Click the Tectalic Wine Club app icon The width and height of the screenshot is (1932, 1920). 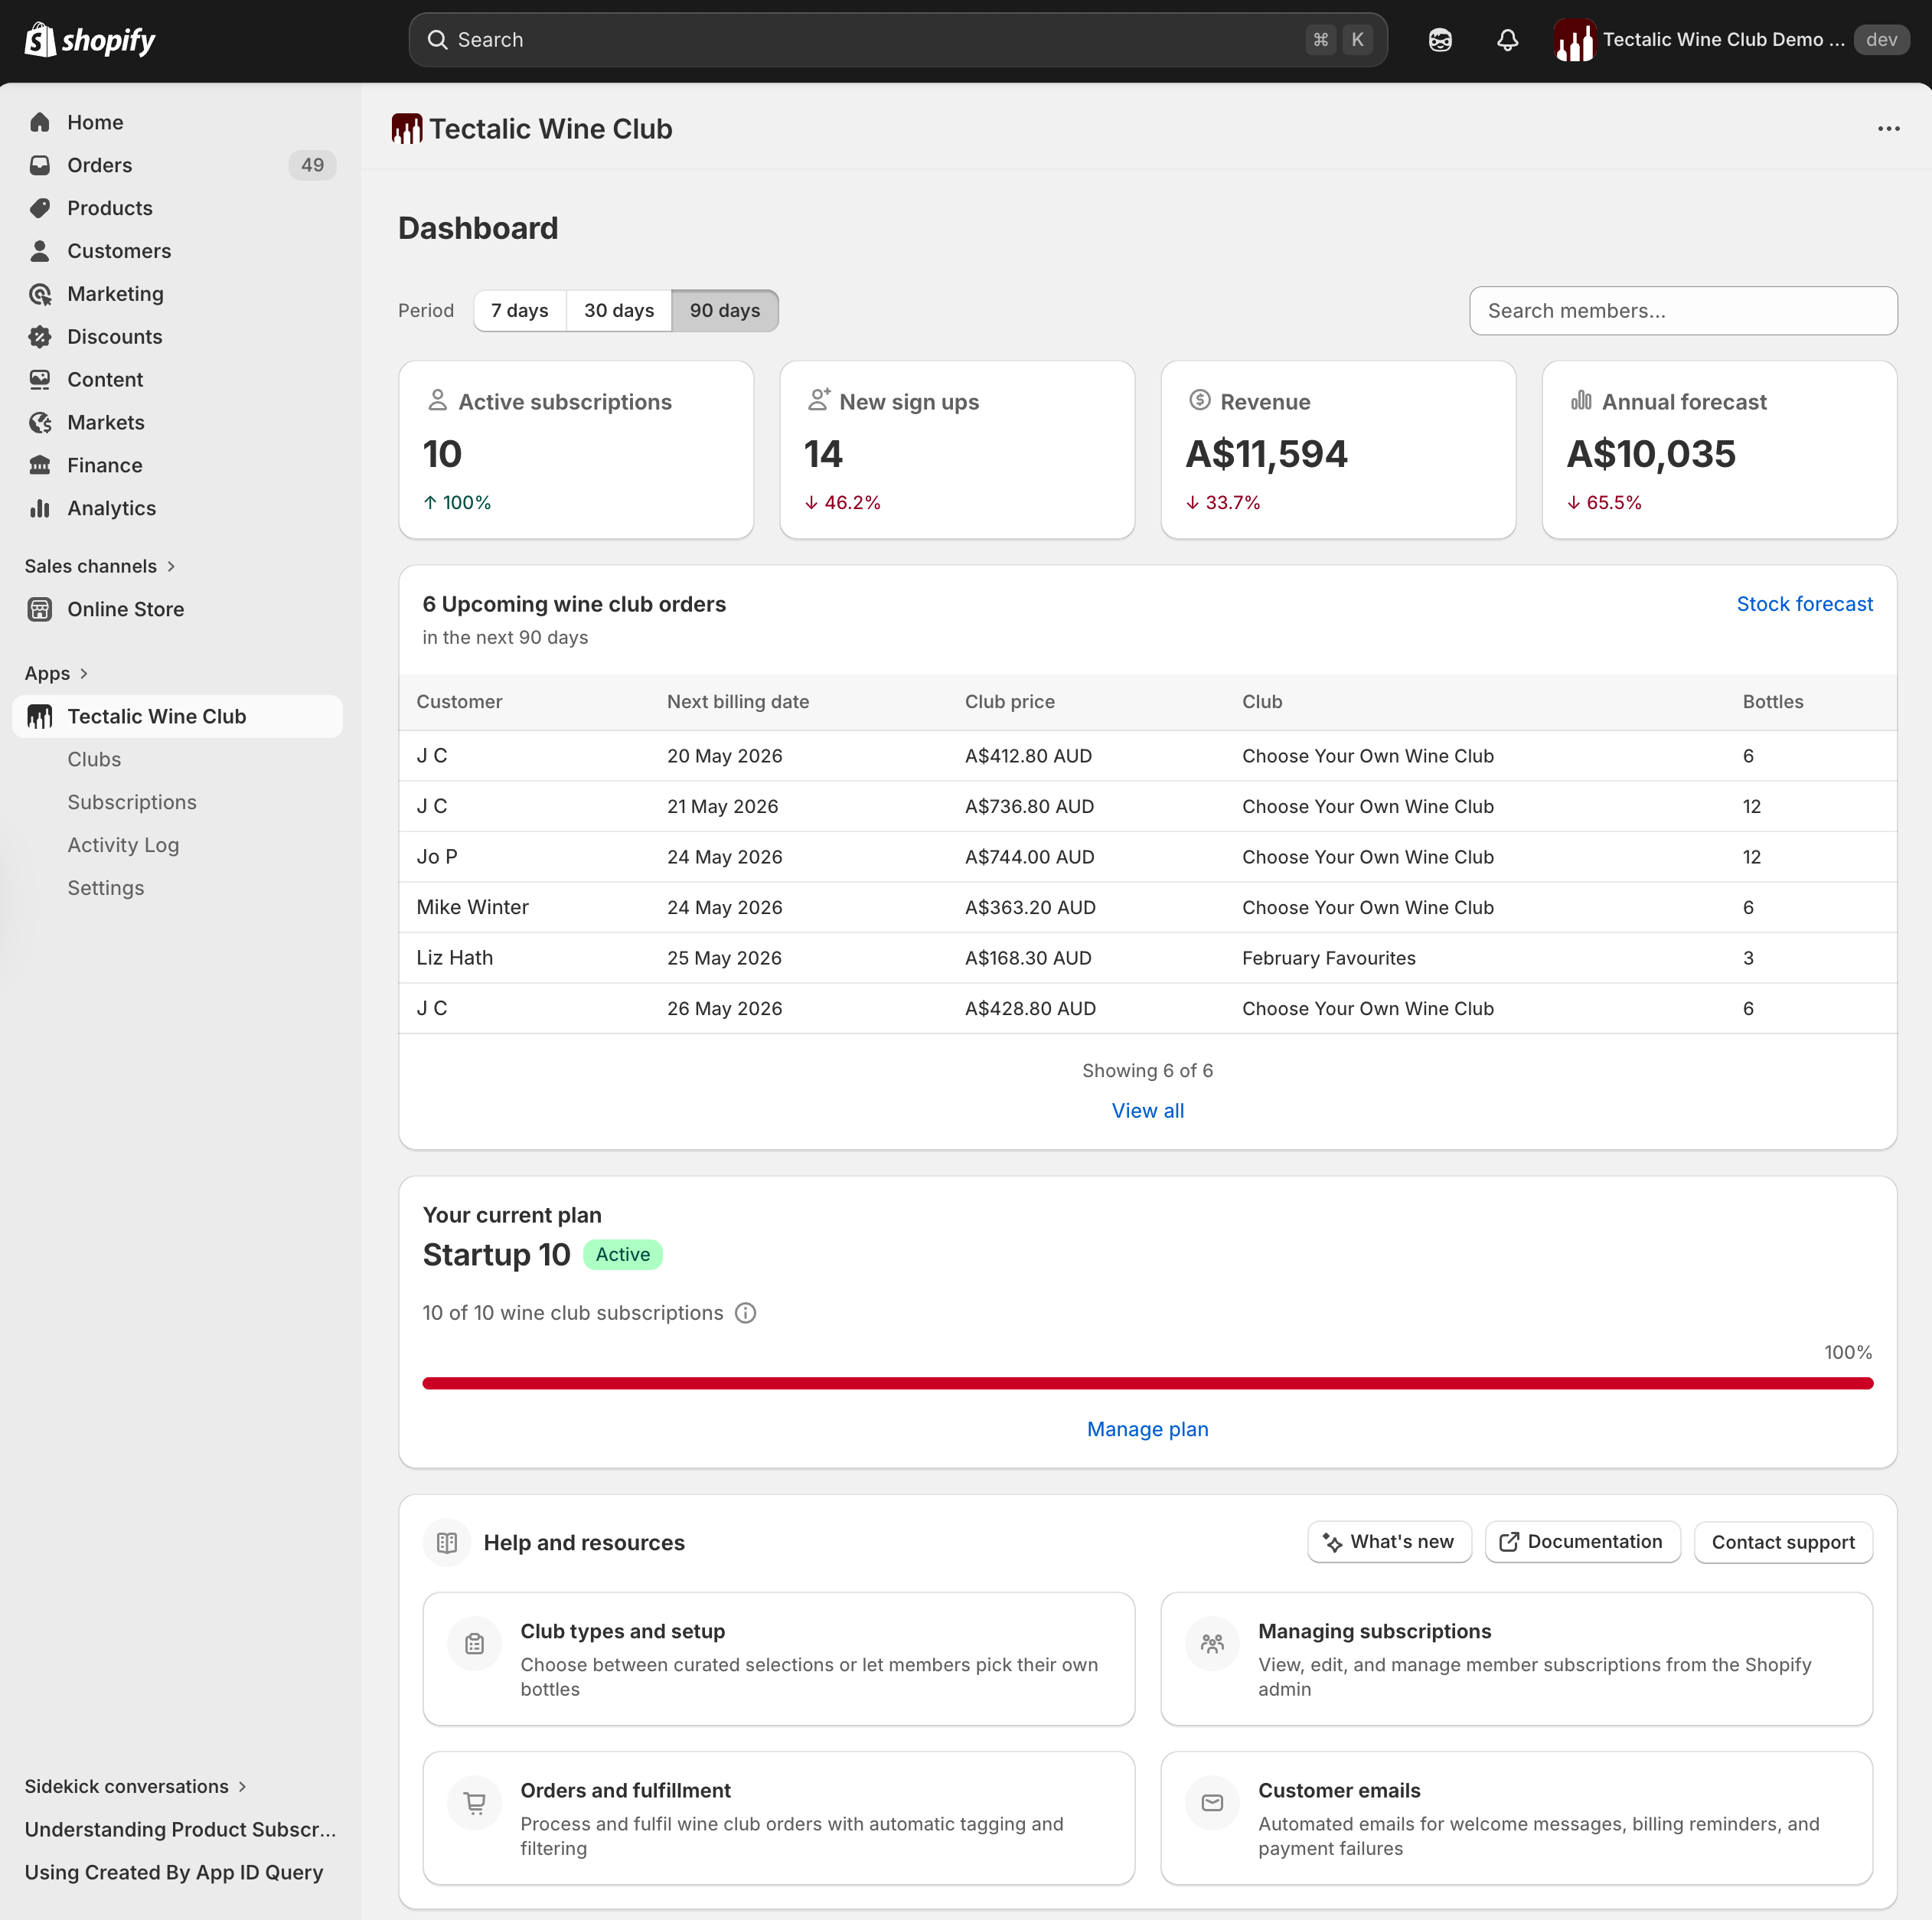(39, 716)
